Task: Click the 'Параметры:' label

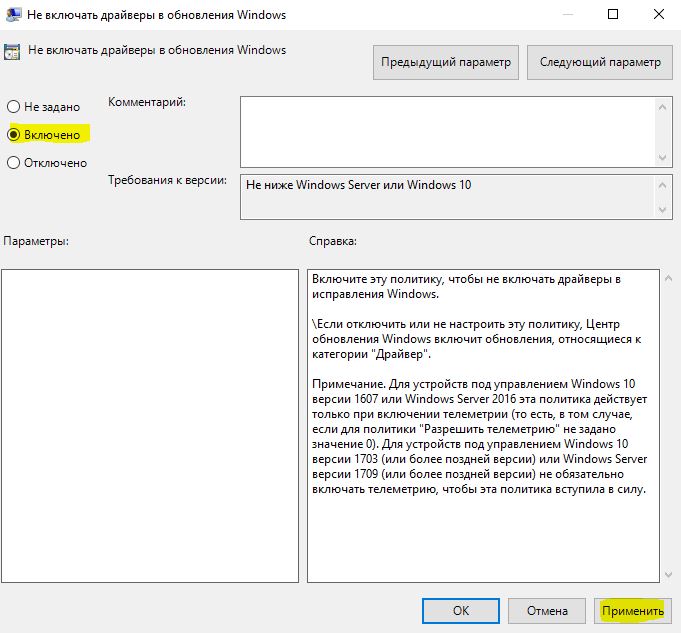Action: pos(36,241)
